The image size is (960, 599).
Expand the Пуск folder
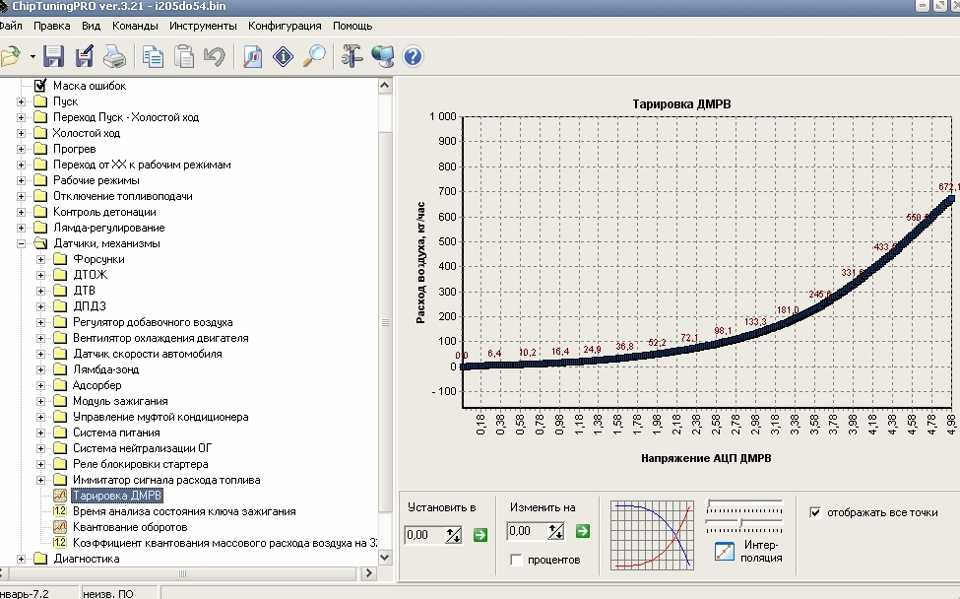[21, 102]
